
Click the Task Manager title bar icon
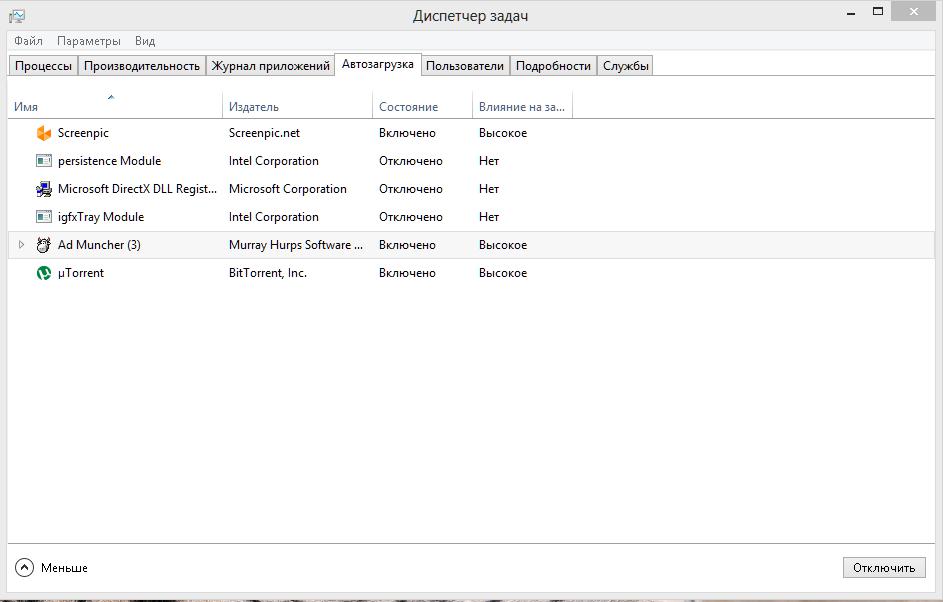[17, 16]
